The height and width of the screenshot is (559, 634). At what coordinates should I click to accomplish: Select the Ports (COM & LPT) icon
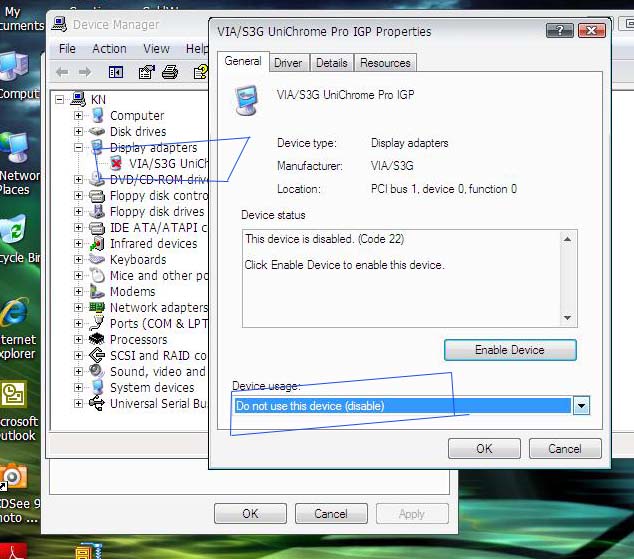click(97, 323)
